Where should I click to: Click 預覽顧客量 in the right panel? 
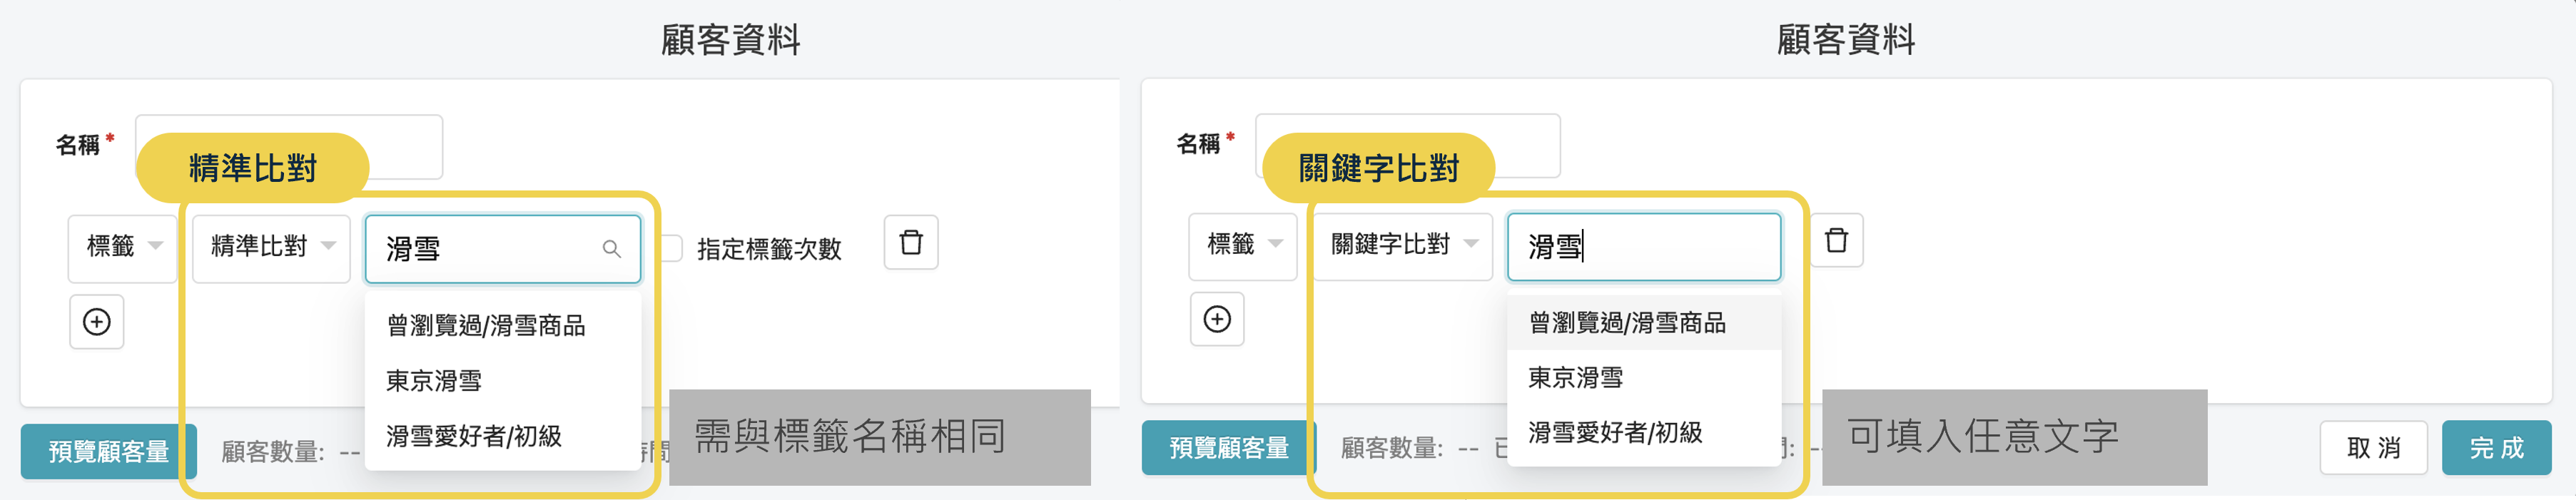(1228, 450)
